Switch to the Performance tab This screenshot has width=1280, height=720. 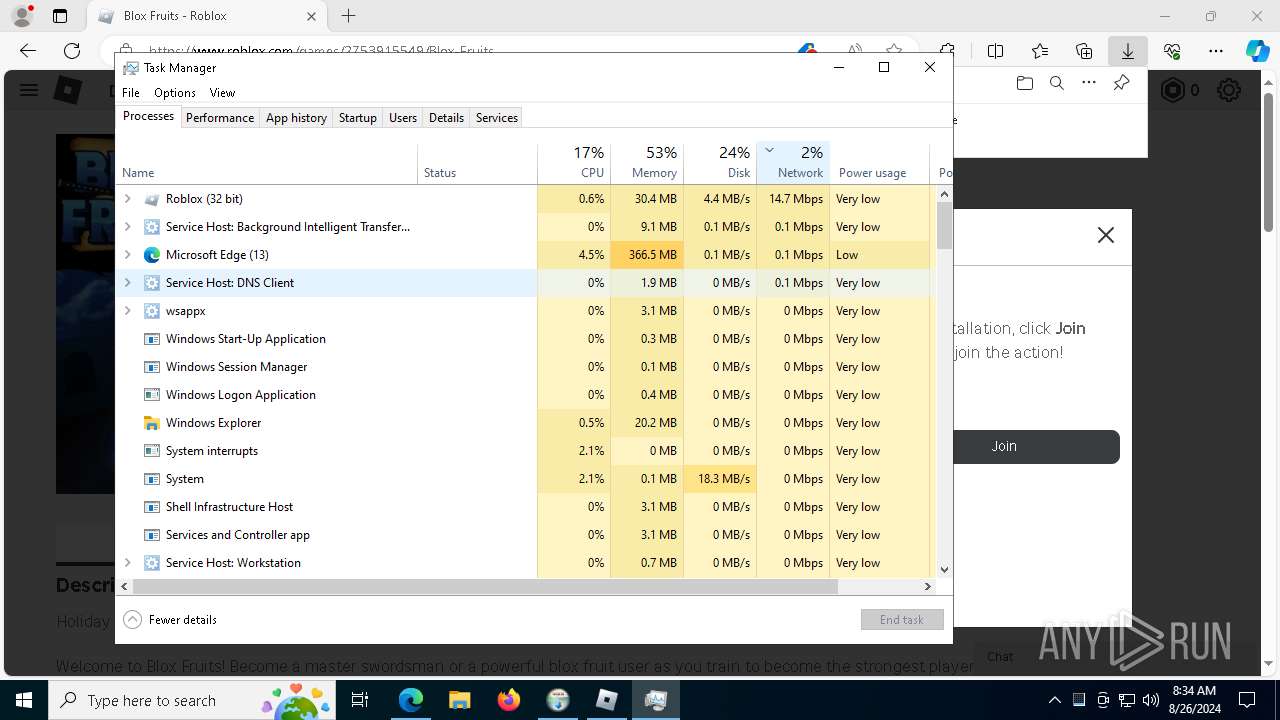point(220,117)
